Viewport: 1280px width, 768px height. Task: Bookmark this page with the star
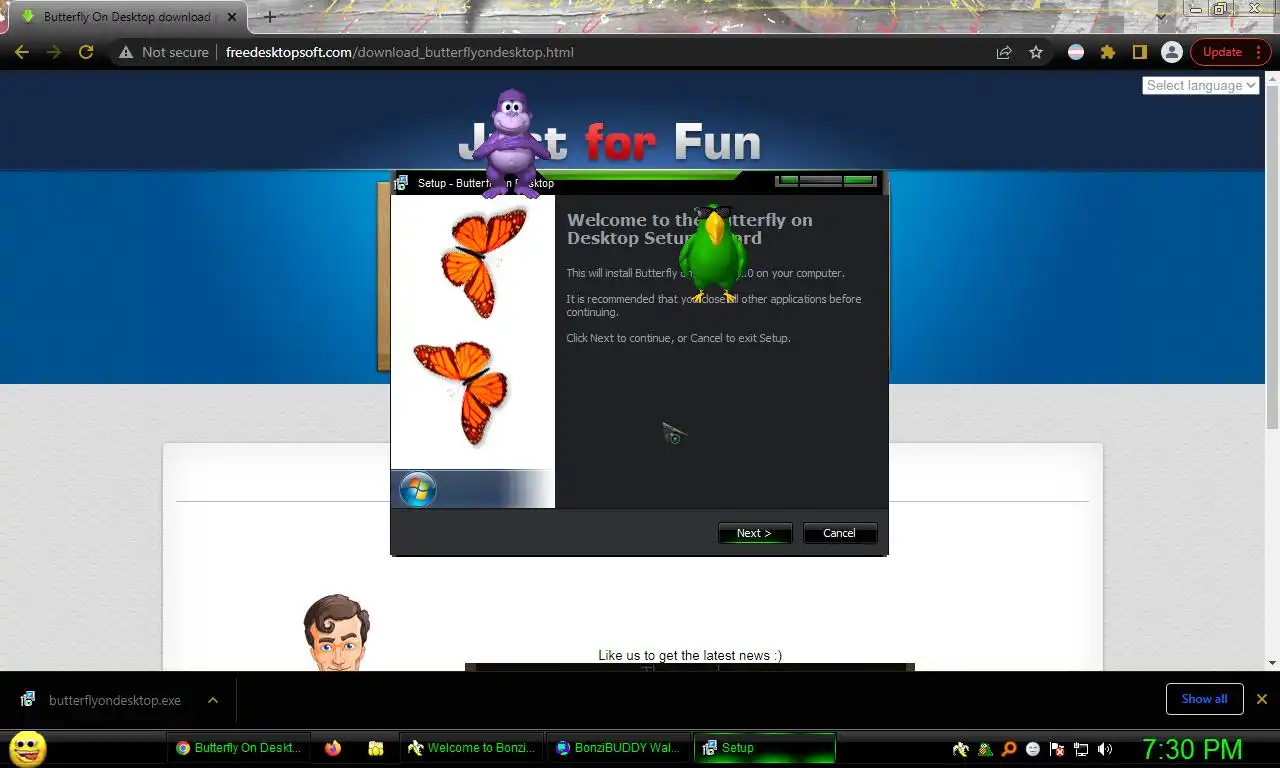point(1036,52)
